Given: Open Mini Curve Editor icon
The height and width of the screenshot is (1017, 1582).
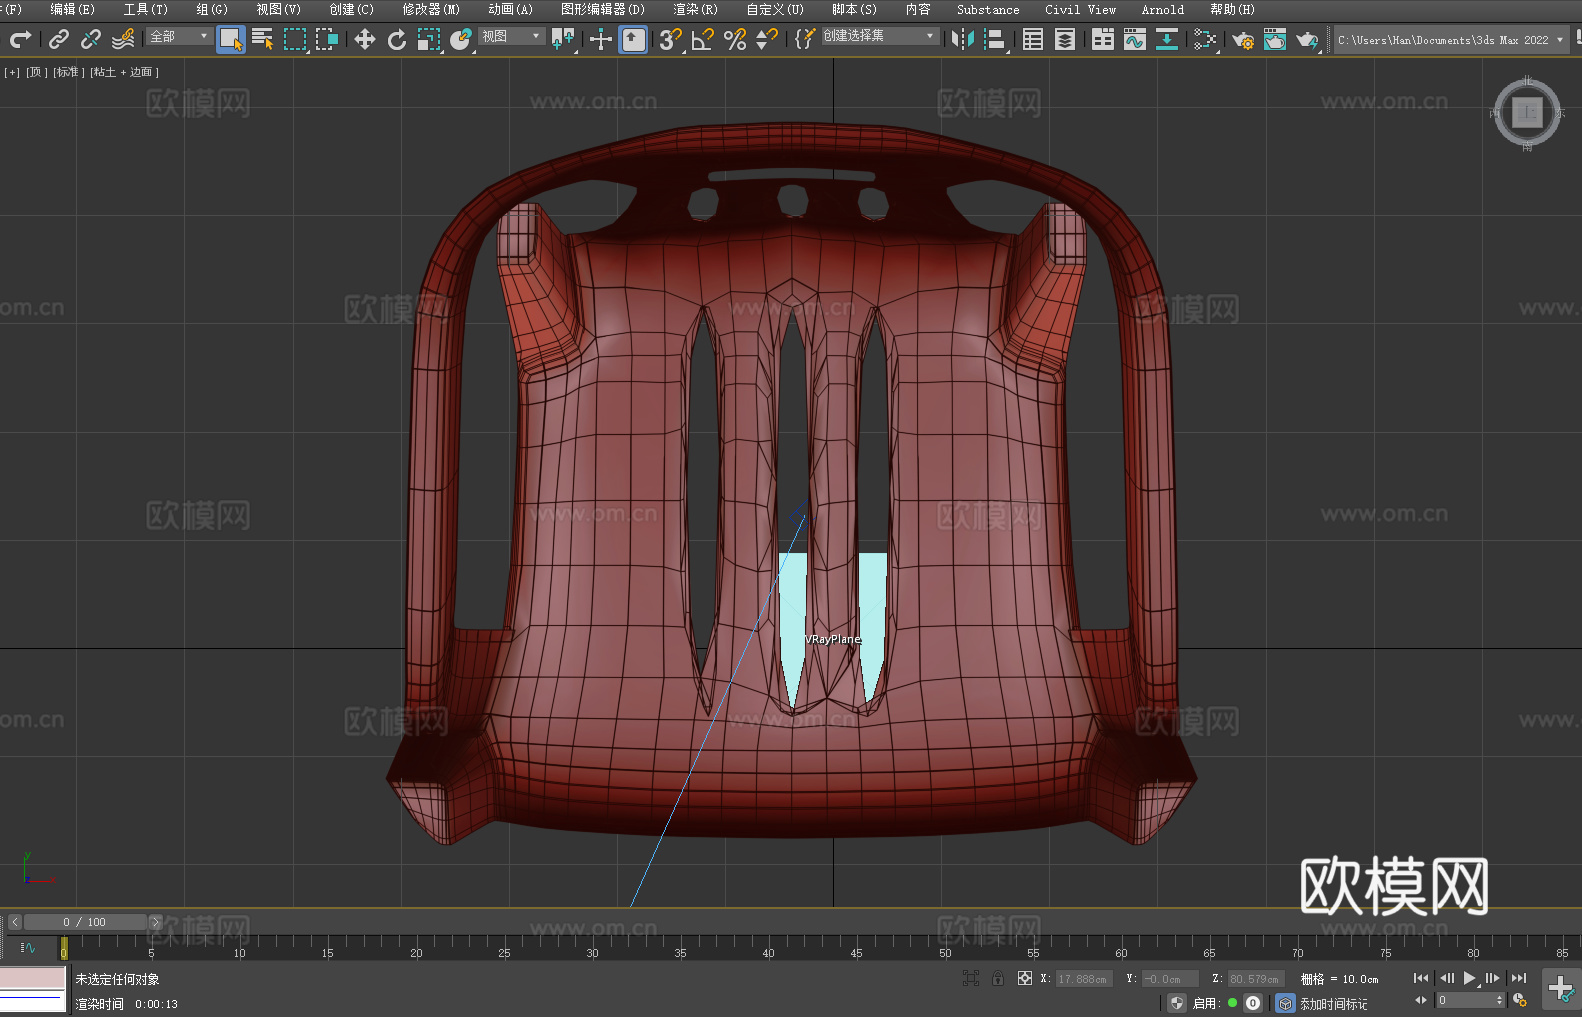Looking at the screenshot, I should [28, 947].
